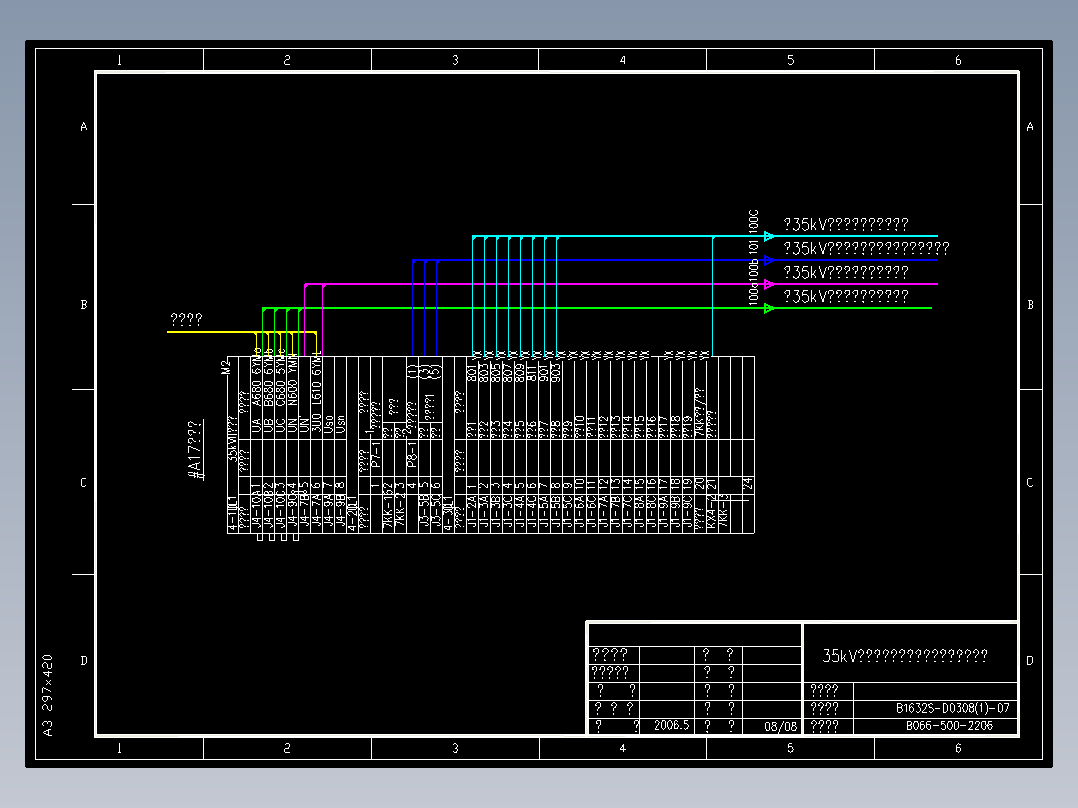Click the blue arrowhead marker
The image size is (1078, 808).
[x=769, y=261]
